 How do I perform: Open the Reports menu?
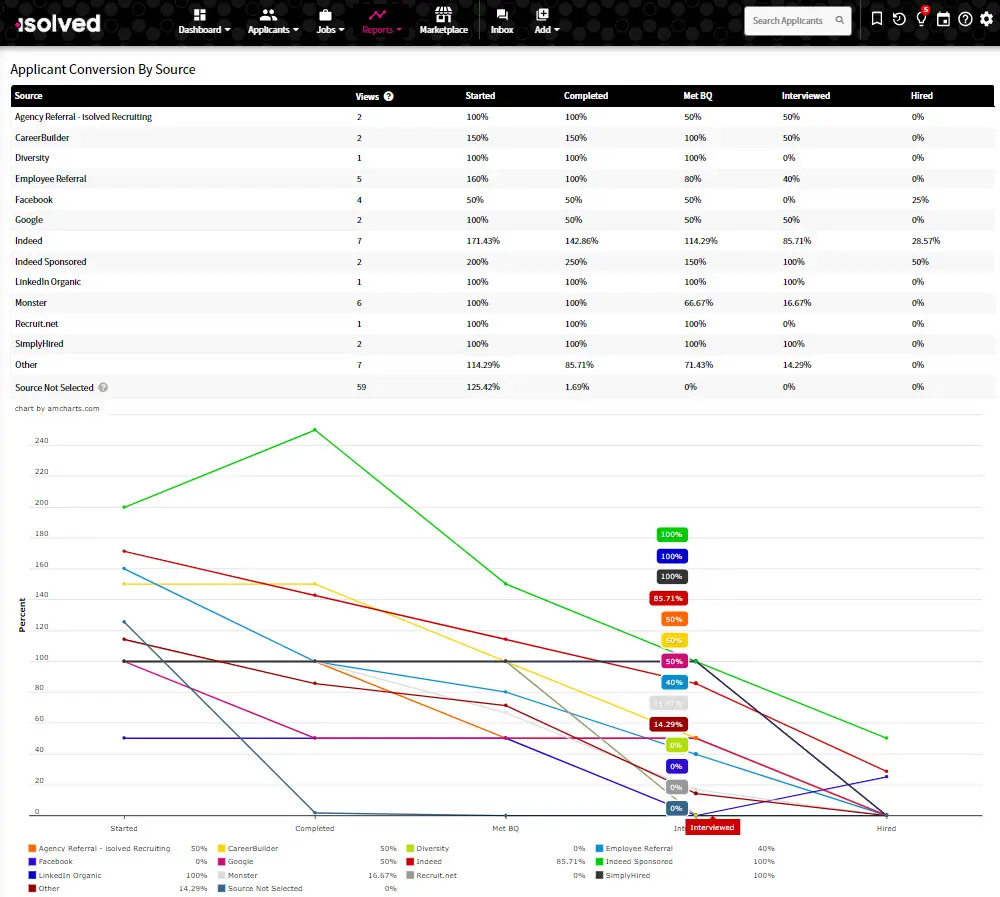click(x=381, y=22)
